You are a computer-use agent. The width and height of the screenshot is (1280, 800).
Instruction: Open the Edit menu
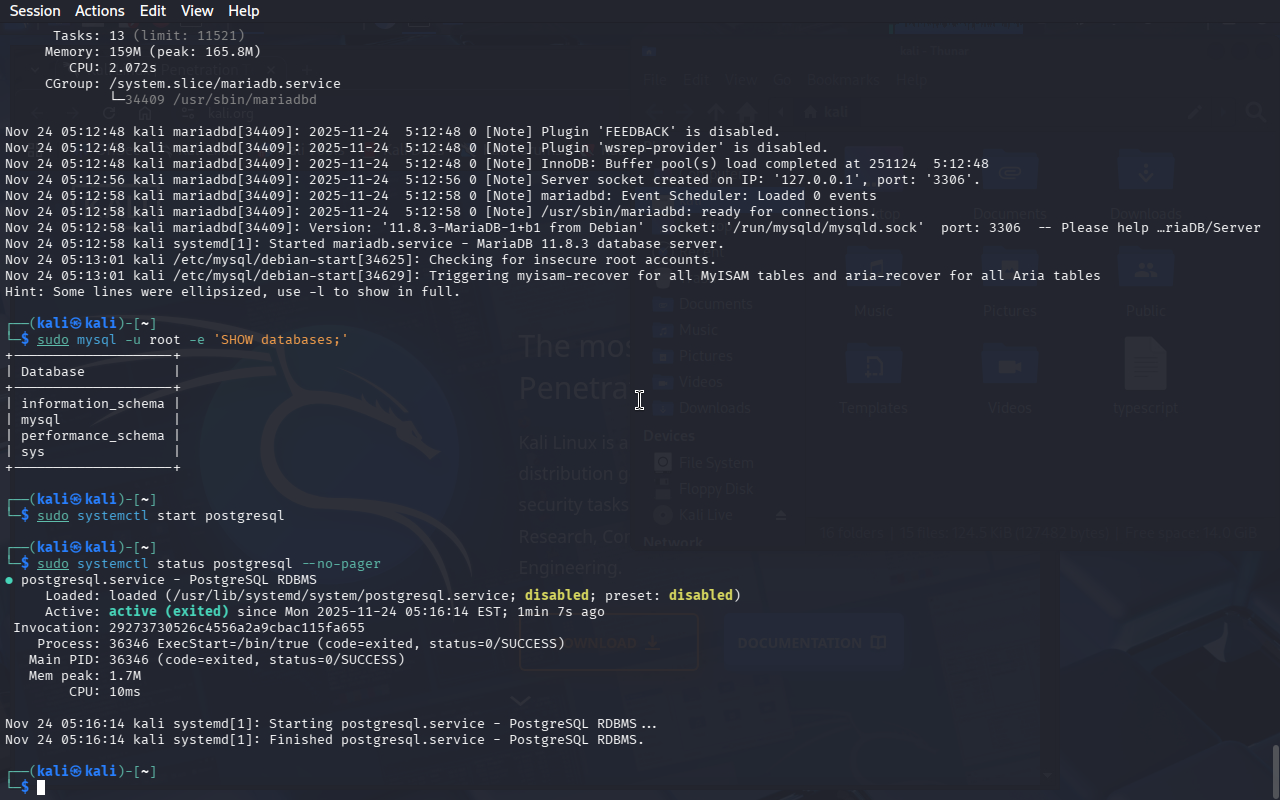[153, 11]
